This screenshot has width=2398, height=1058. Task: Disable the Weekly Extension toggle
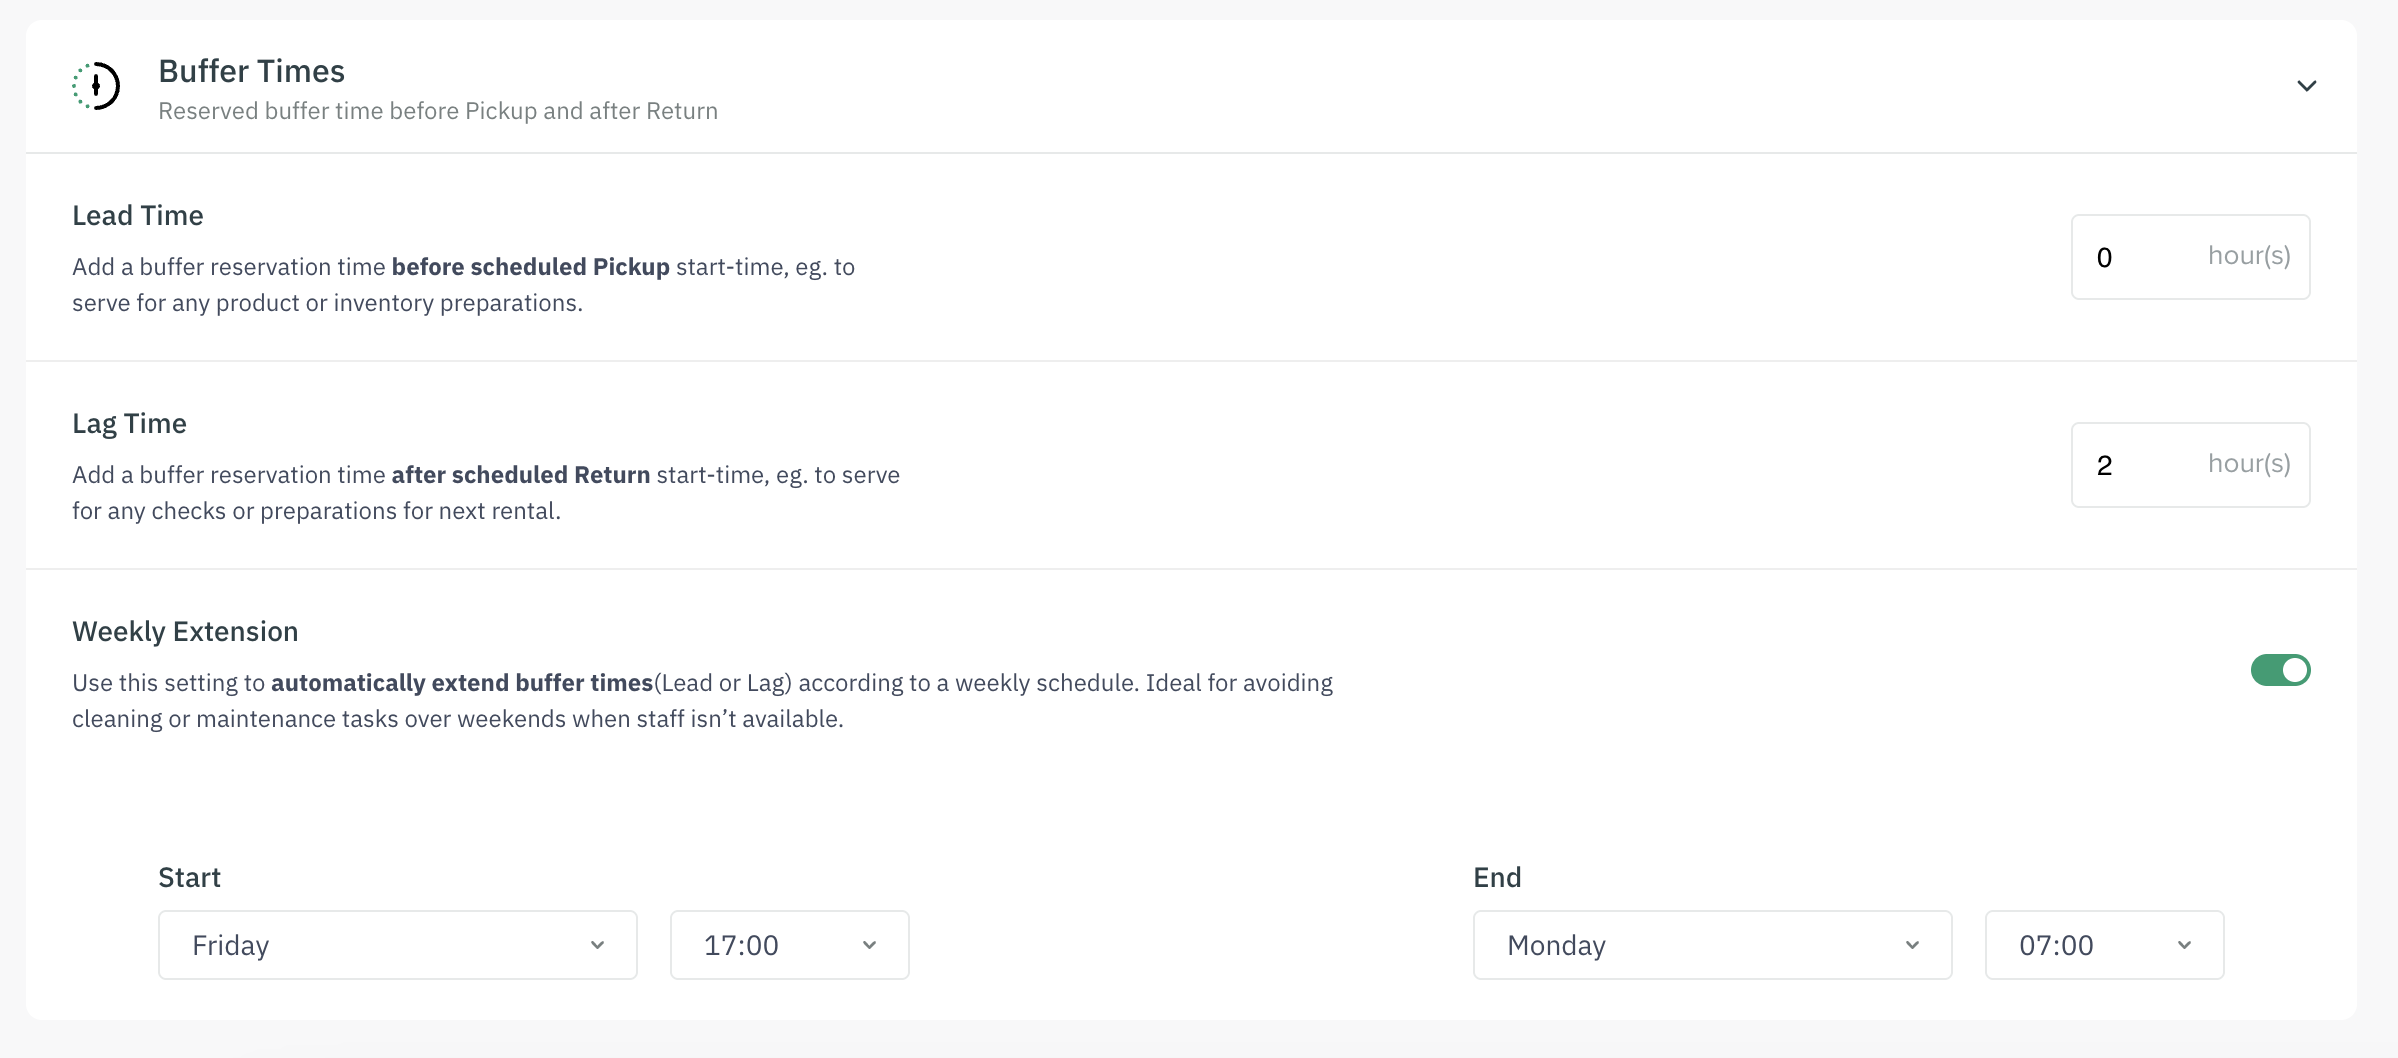point(2280,670)
